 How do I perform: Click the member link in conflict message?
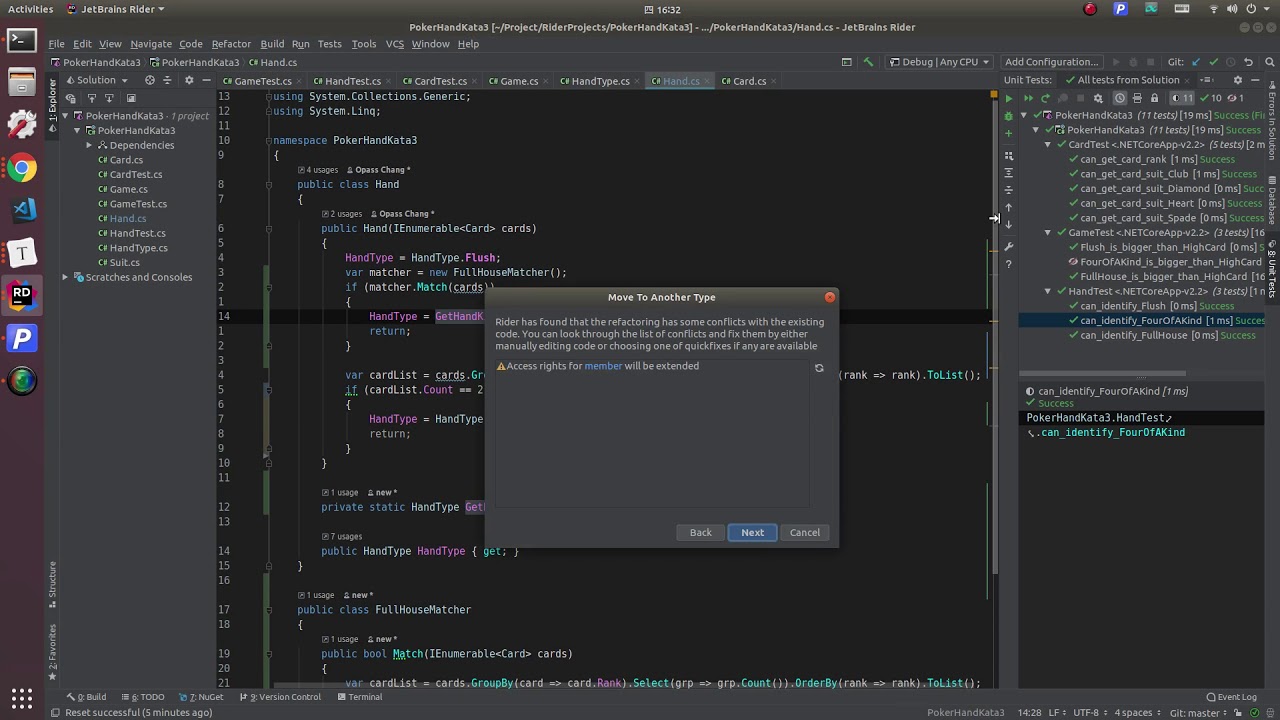(x=603, y=366)
